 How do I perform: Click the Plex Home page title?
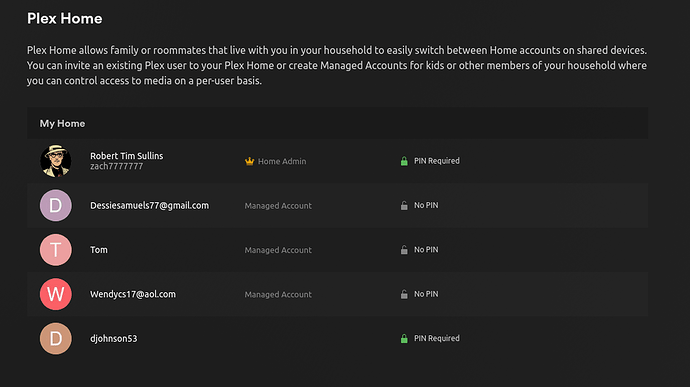[65, 18]
